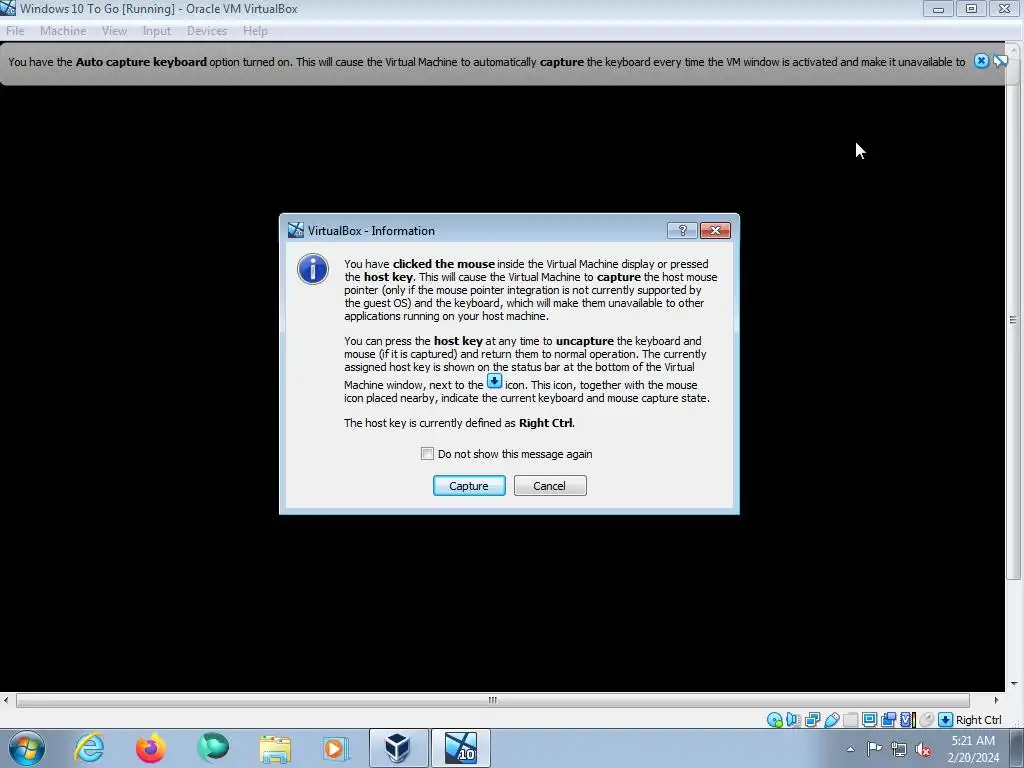Click the optical disk status icon
This screenshot has height=768, width=1024.
pos(775,720)
